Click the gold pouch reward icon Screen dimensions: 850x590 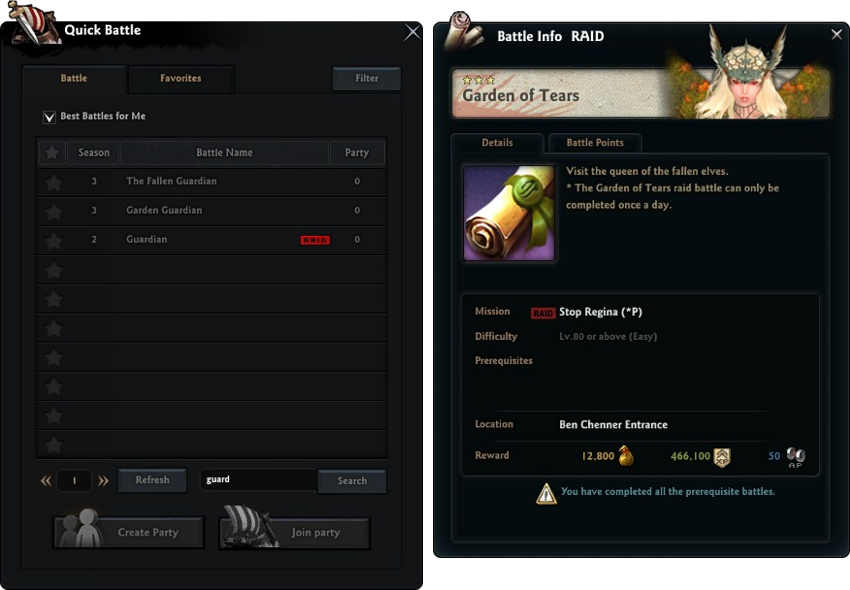[x=626, y=456]
